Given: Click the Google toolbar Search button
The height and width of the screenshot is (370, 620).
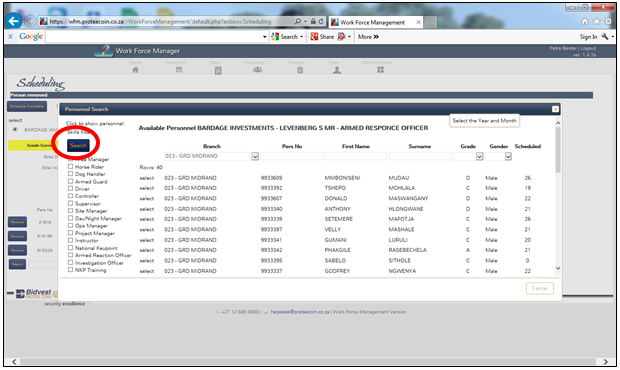Looking at the screenshot, I should pyautogui.click(x=285, y=37).
